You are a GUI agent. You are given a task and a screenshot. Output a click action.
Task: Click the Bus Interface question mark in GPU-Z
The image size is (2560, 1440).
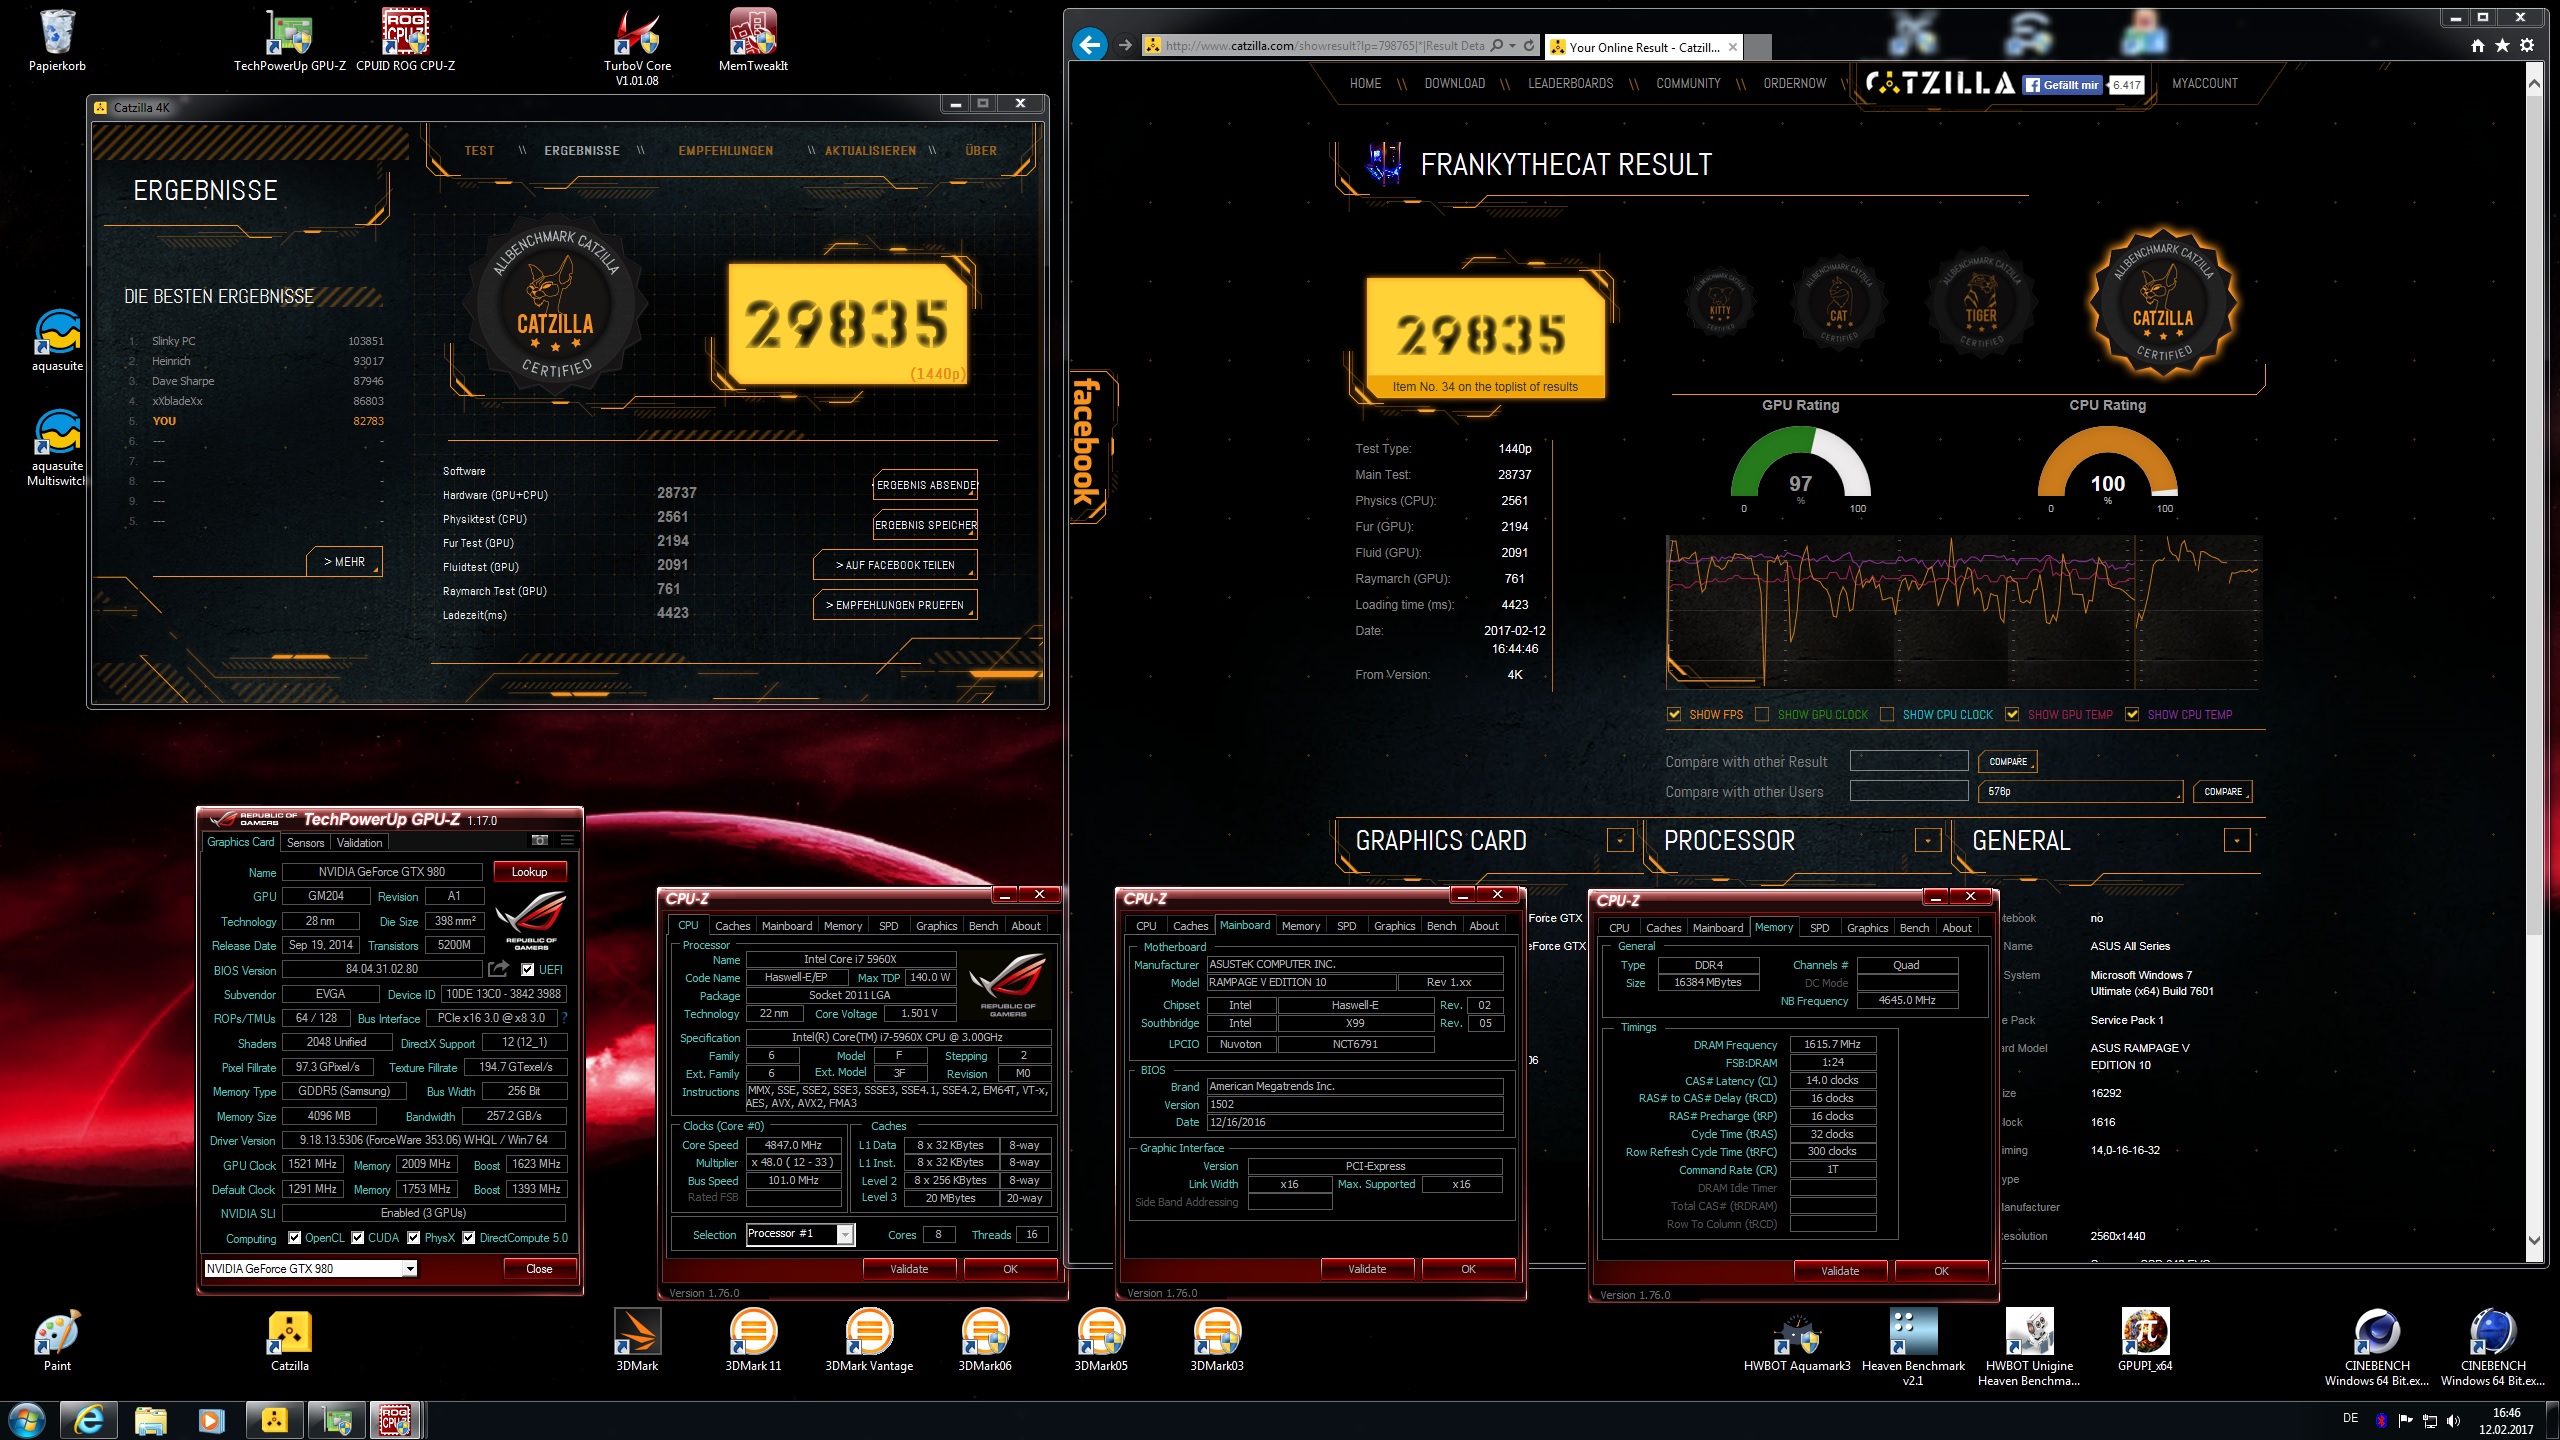pos(564,1018)
